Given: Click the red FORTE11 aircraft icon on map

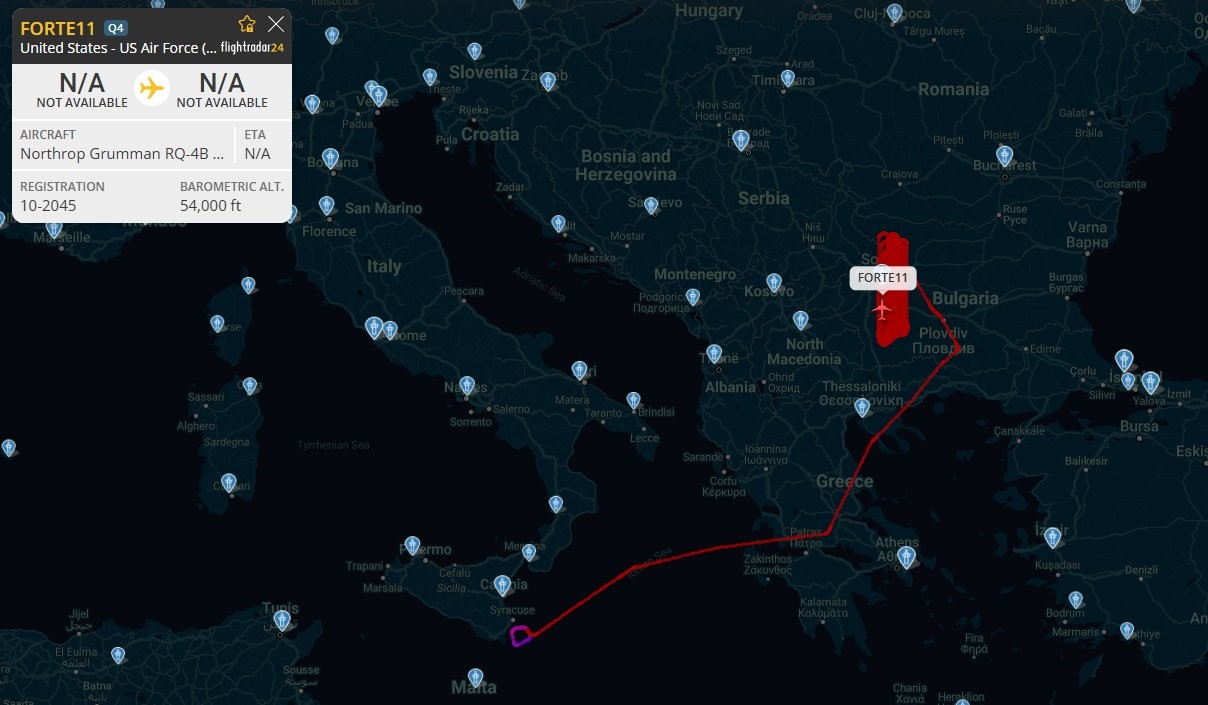Looking at the screenshot, I should [x=882, y=309].
